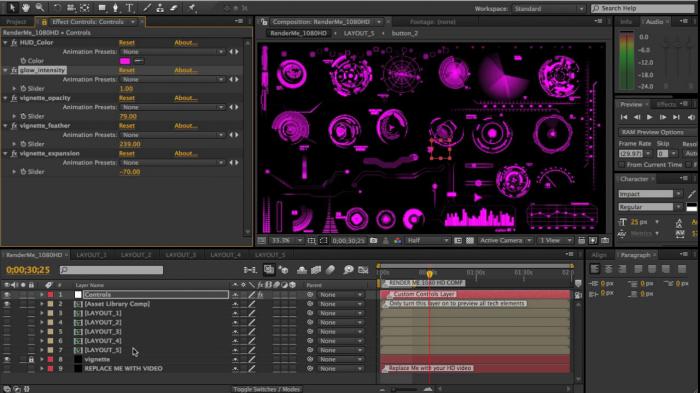Click the LAYOUT_5 breadcrumb in viewer
Viewport: 700px width, 393px height.
pyautogui.click(x=359, y=33)
